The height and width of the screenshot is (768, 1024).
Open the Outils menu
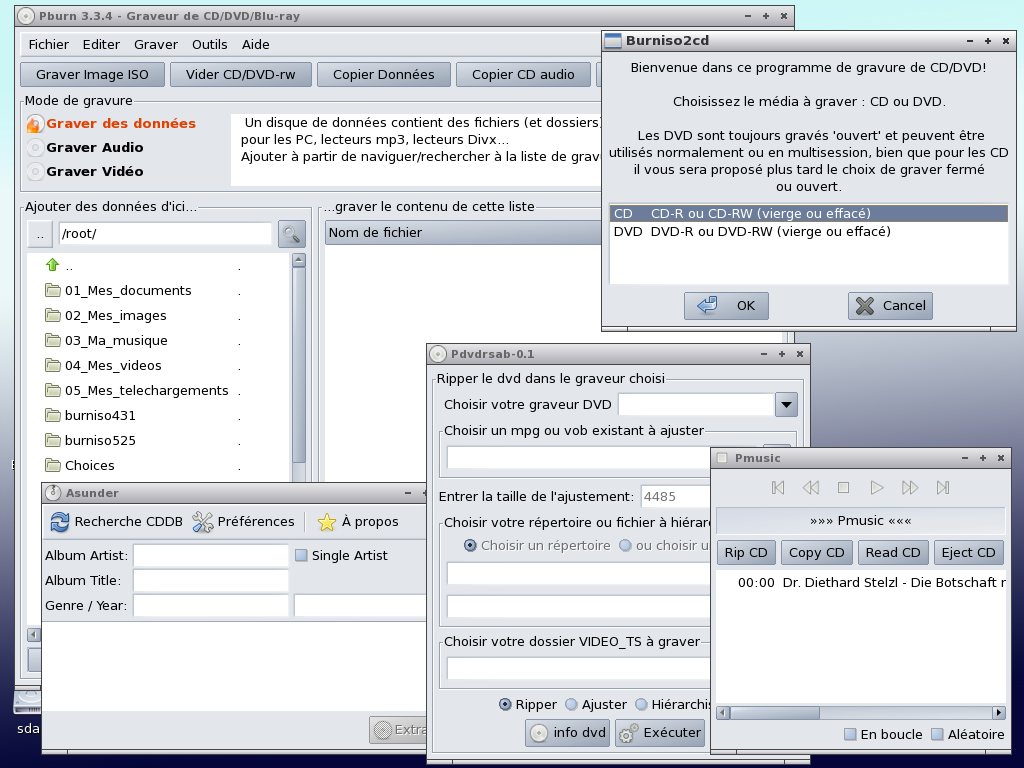pyautogui.click(x=210, y=44)
